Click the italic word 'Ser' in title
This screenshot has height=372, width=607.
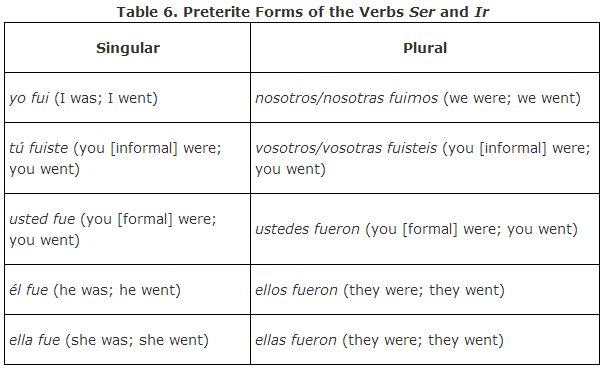(422, 12)
